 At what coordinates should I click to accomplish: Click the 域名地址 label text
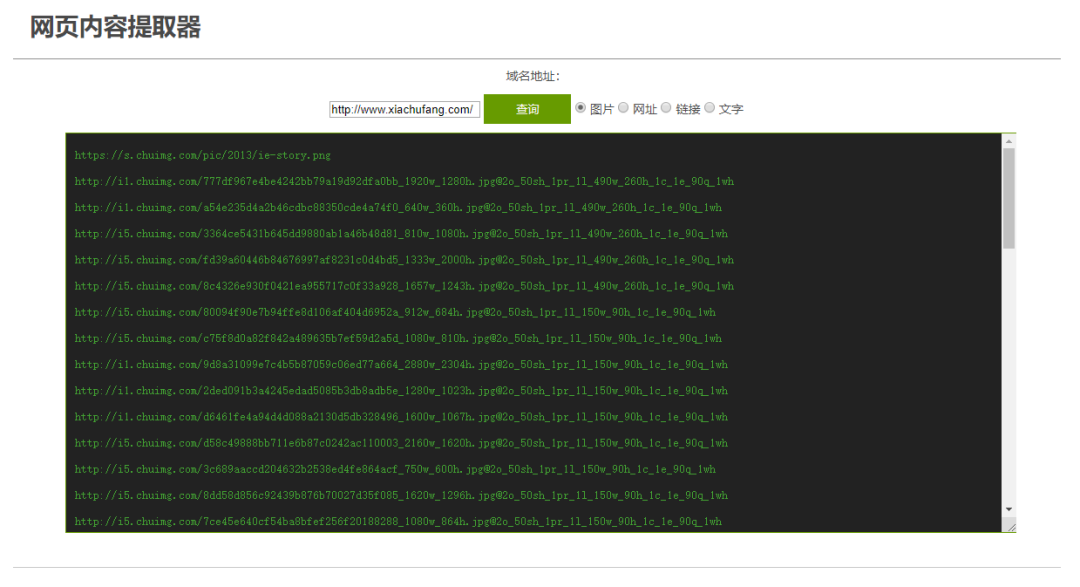pos(533,76)
